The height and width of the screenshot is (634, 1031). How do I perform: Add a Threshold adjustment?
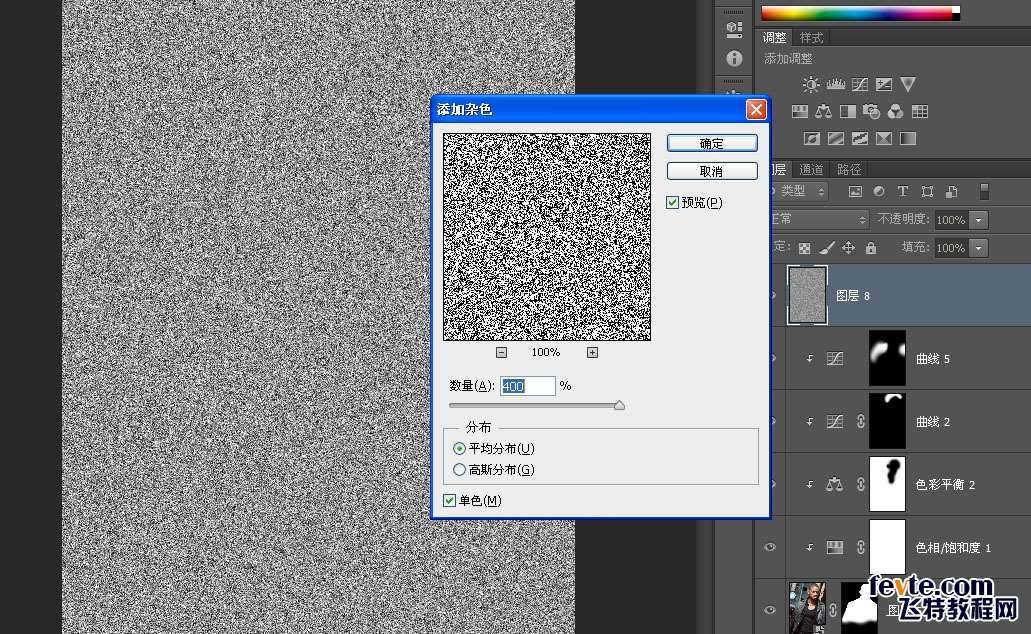click(860, 138)
